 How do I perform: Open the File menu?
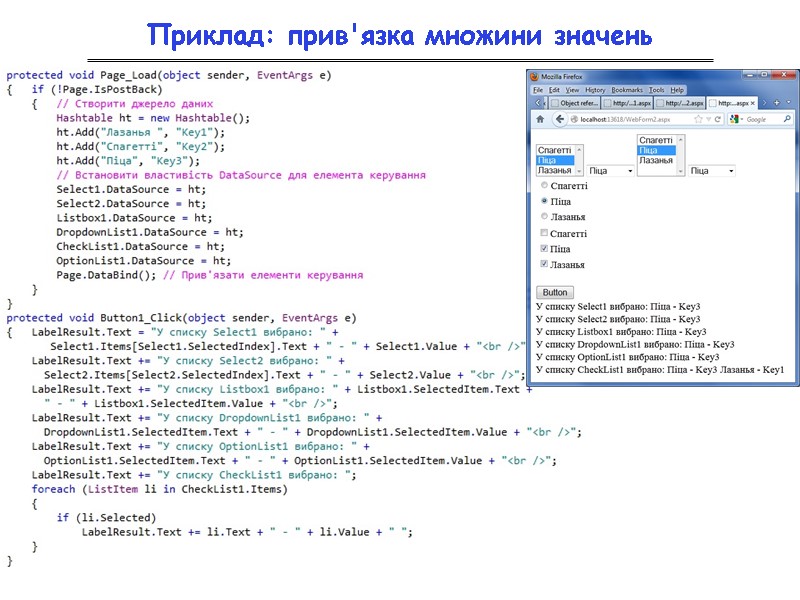(538, 90)
